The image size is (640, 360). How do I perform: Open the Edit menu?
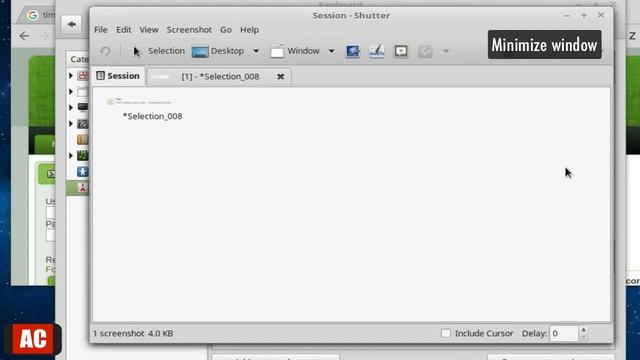(124, 30)
